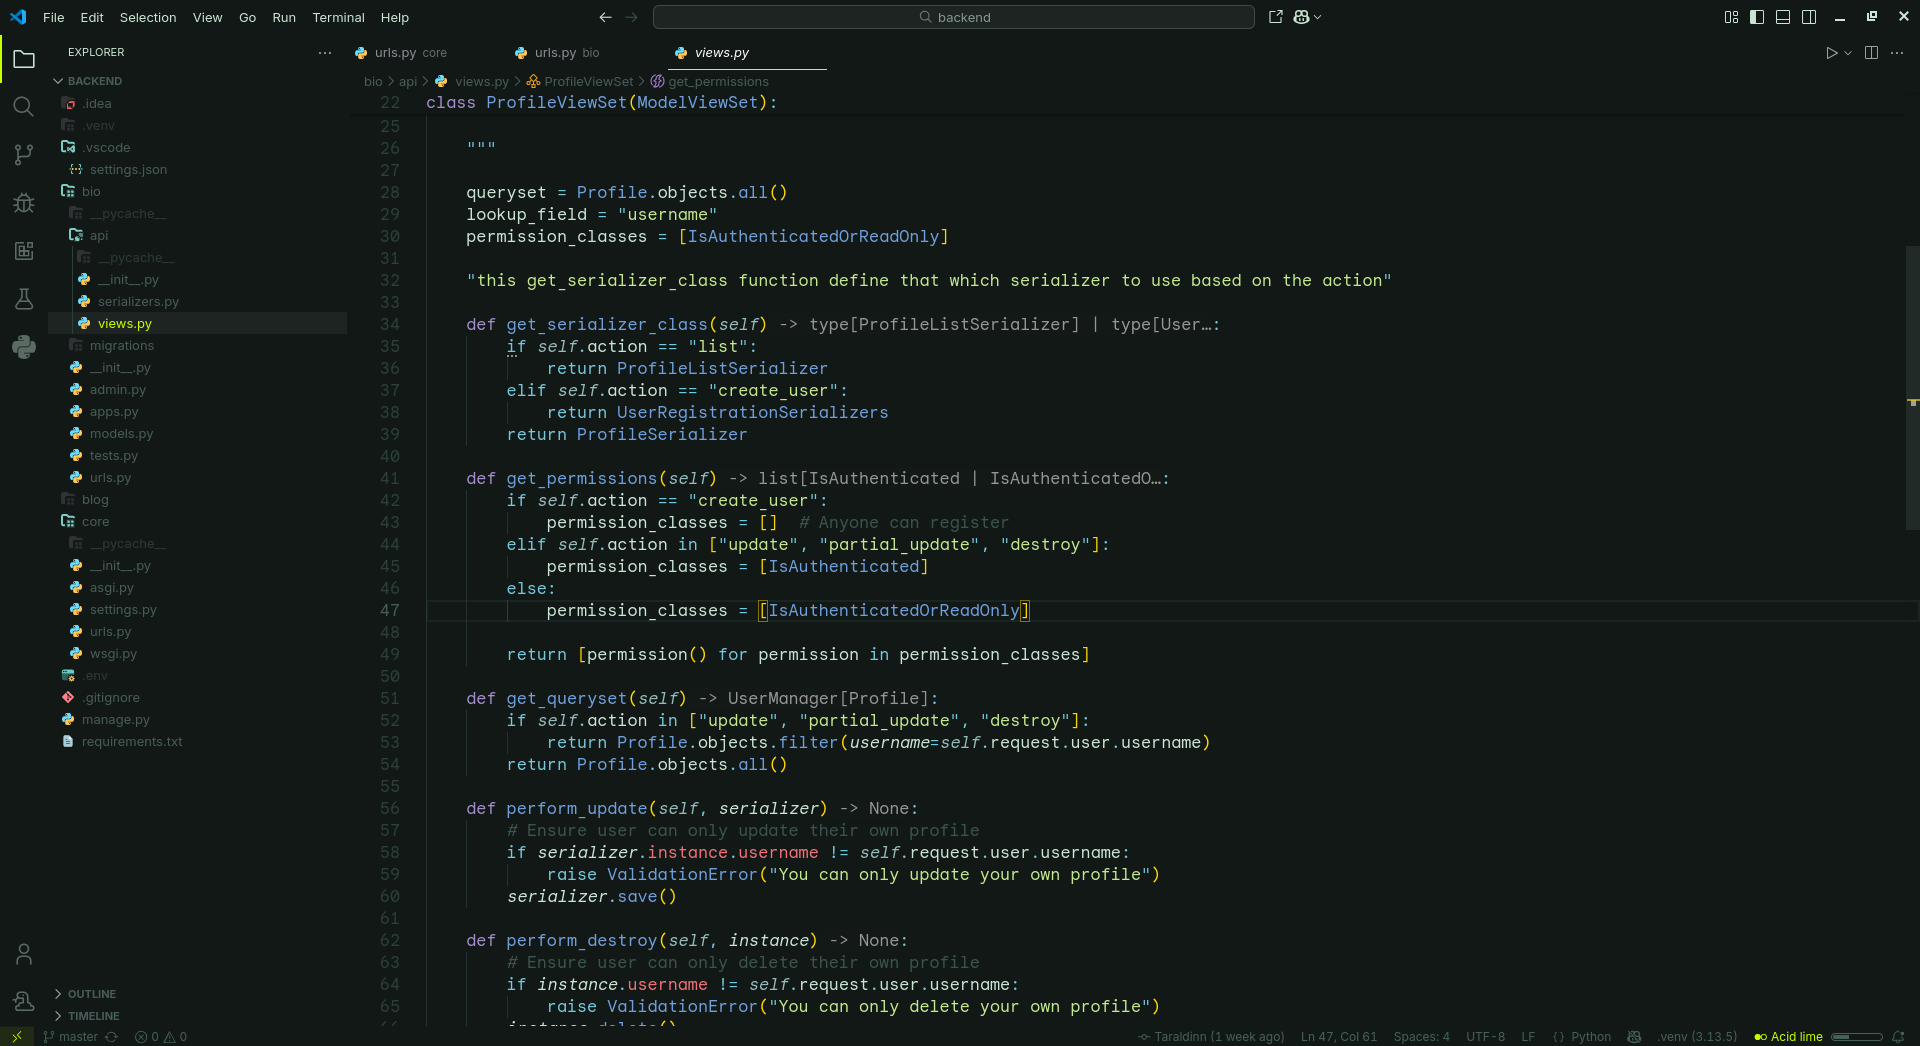Change UTF-8 encoding setting
This screenshot has height=1046, width=1920.
pyautogui.click(x=1485, y=1037)
